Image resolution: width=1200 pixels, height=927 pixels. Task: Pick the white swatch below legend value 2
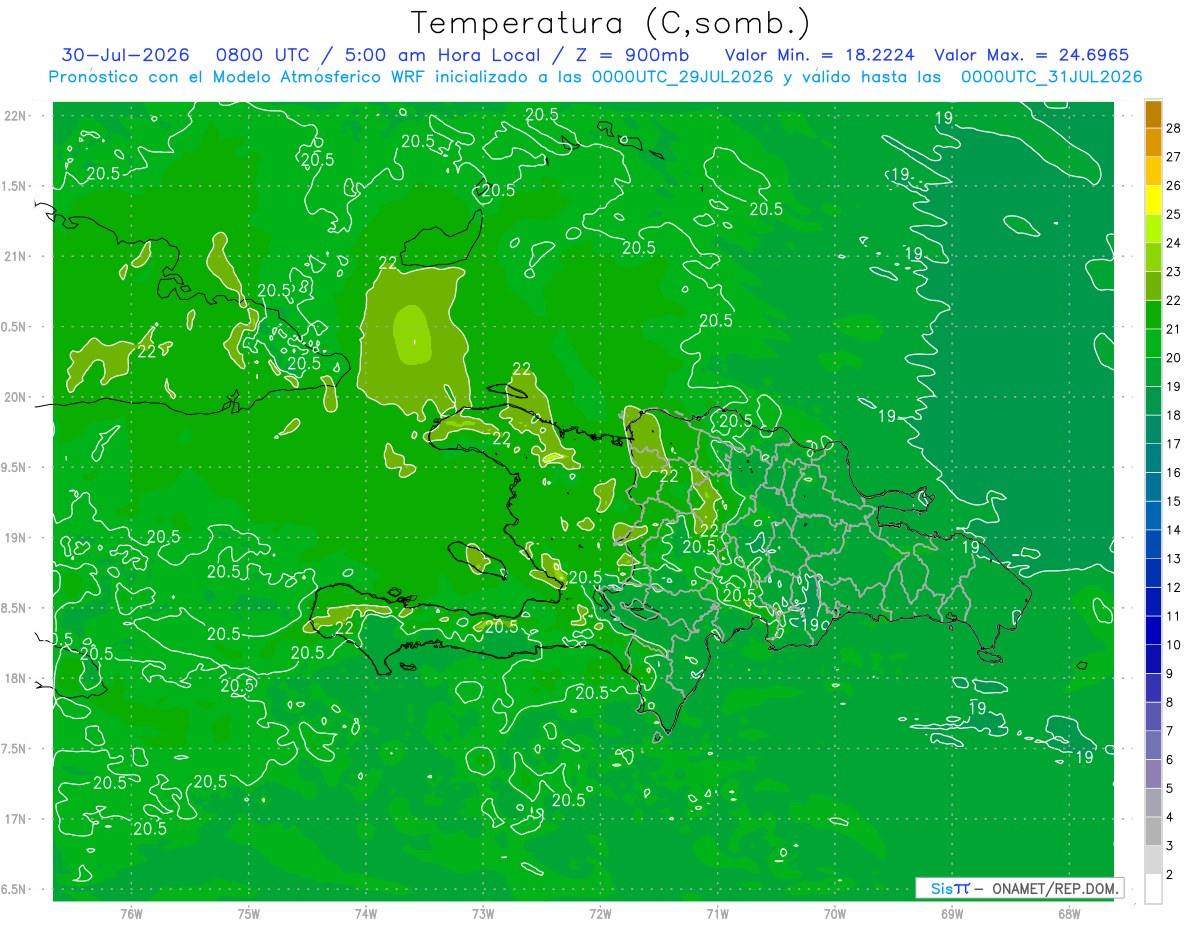coord(1153,889)
